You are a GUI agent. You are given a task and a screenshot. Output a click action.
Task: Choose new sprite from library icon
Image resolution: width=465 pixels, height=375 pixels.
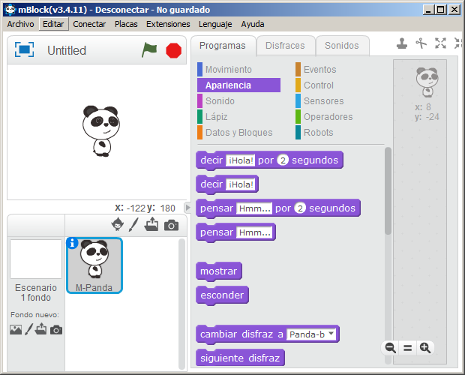tap(117, 224)
